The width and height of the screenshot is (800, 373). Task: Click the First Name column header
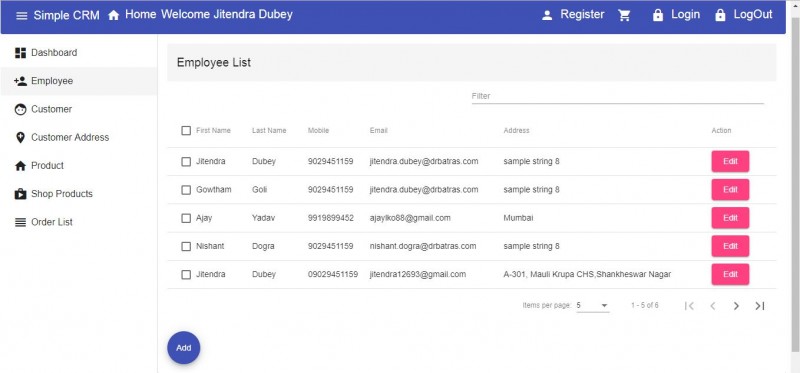(213, 131)
